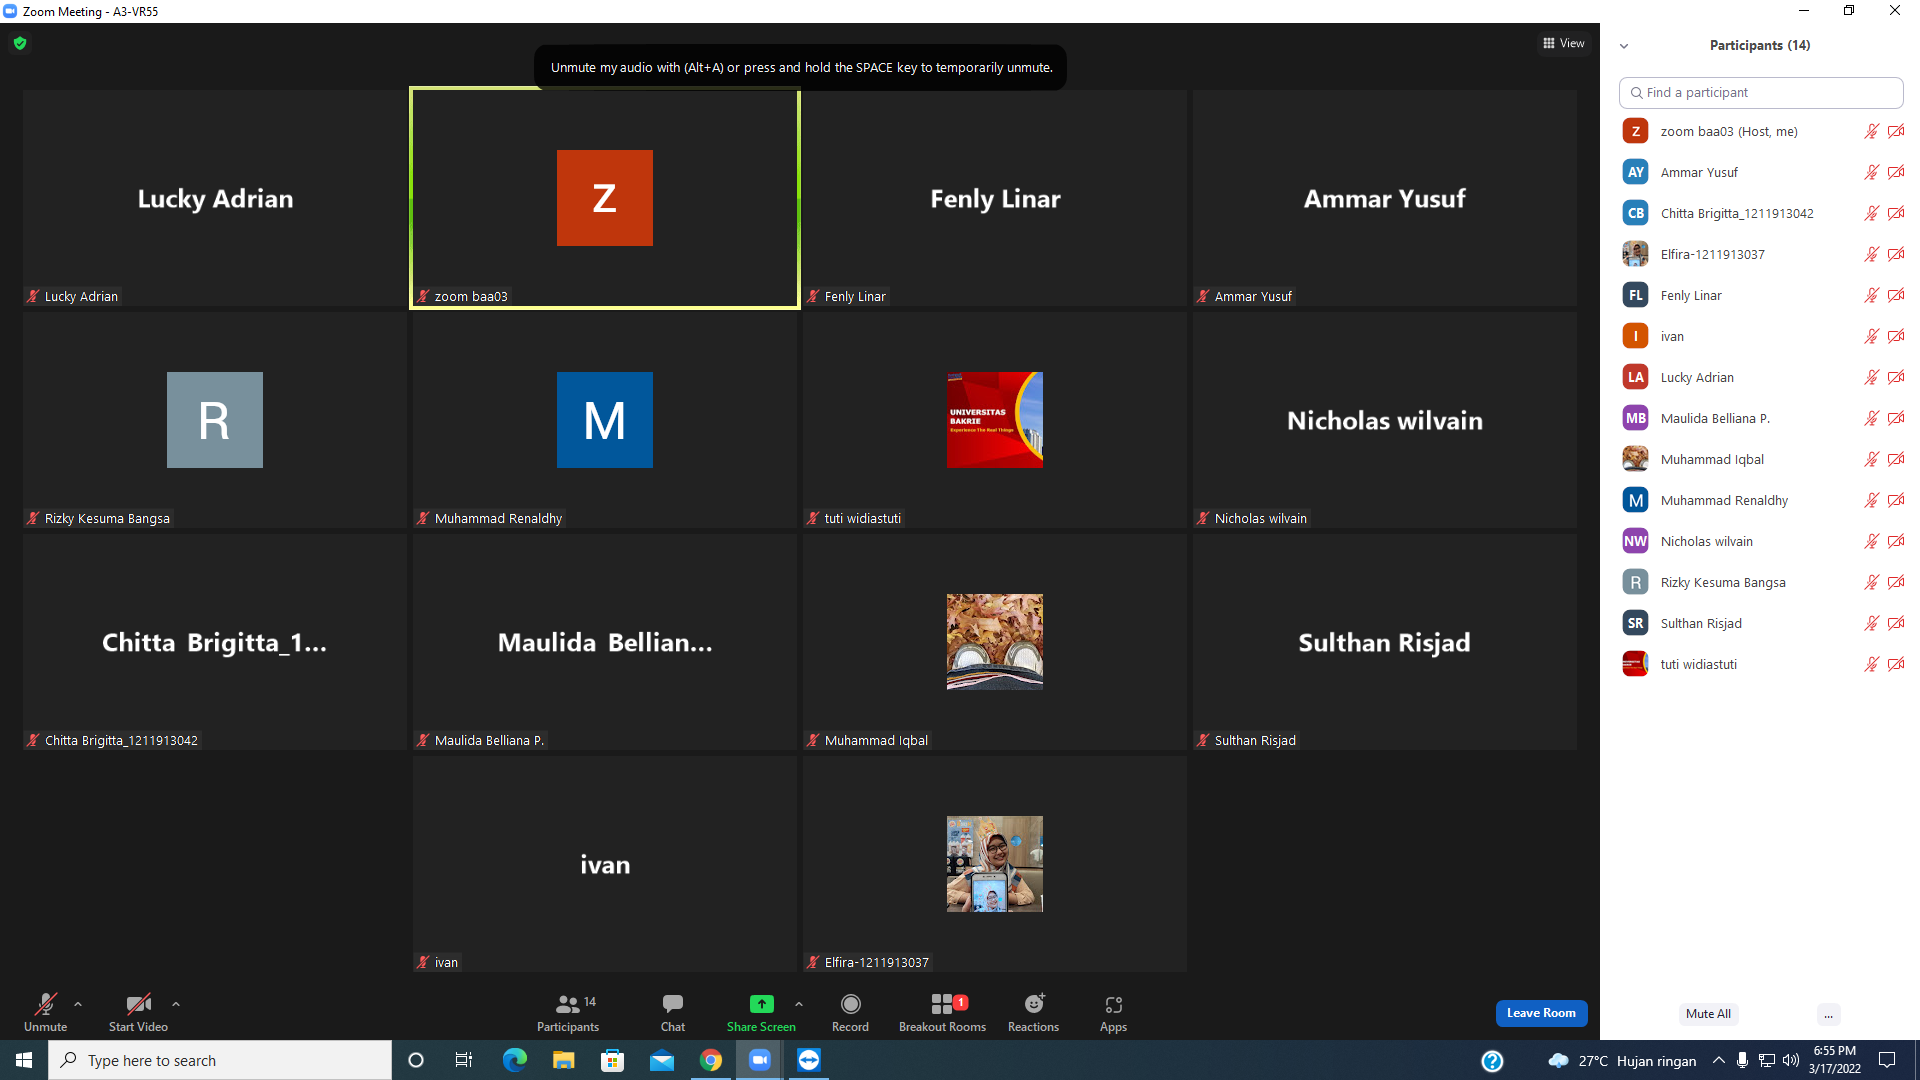Toggle video for Maulida Belliana P. in list
The width and height of the screenshot is (1920, 1080).
(x=1896, y=418)
